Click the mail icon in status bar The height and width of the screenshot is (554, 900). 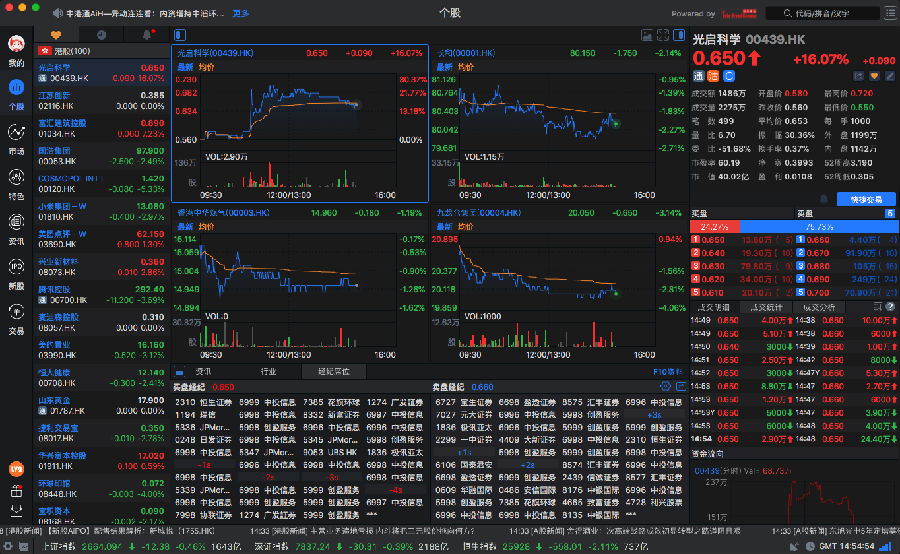(x=24, y=547)
